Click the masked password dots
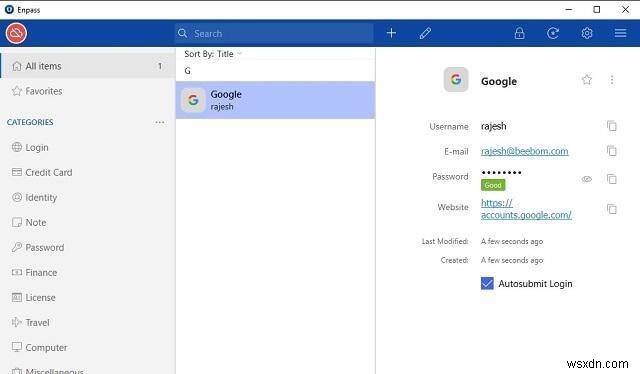This screenshot has width=640, height=374. (501, 173)
